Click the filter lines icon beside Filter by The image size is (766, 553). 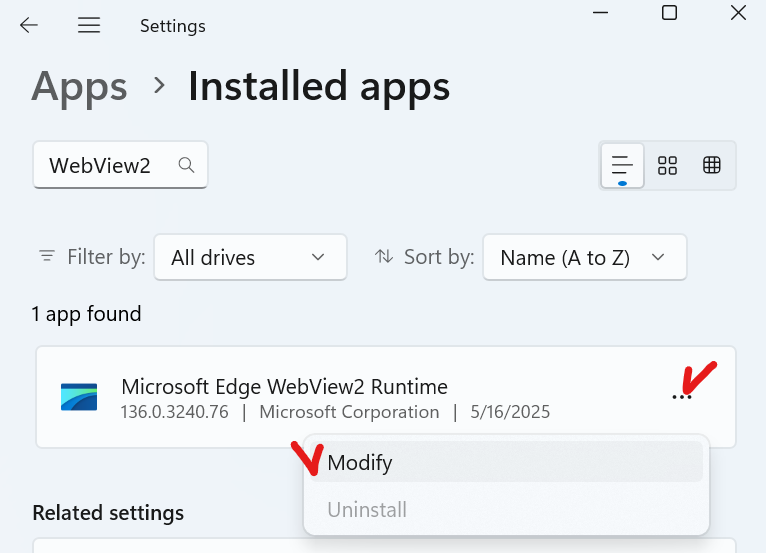47,257
